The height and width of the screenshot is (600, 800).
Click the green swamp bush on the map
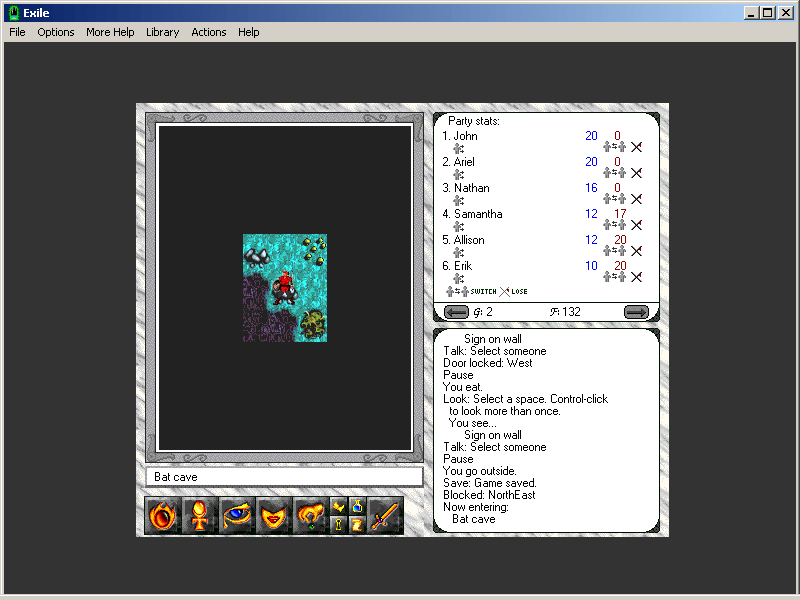[x=313, y=324]
